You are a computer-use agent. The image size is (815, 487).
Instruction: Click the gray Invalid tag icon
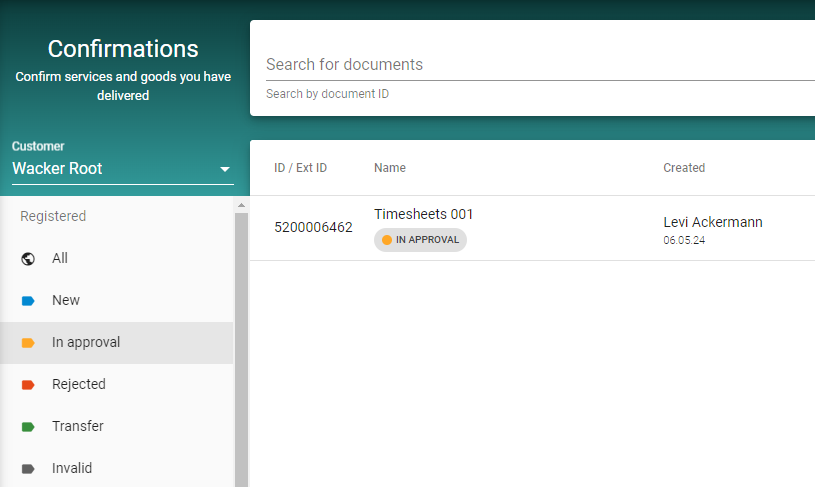[x=28, y=468]
